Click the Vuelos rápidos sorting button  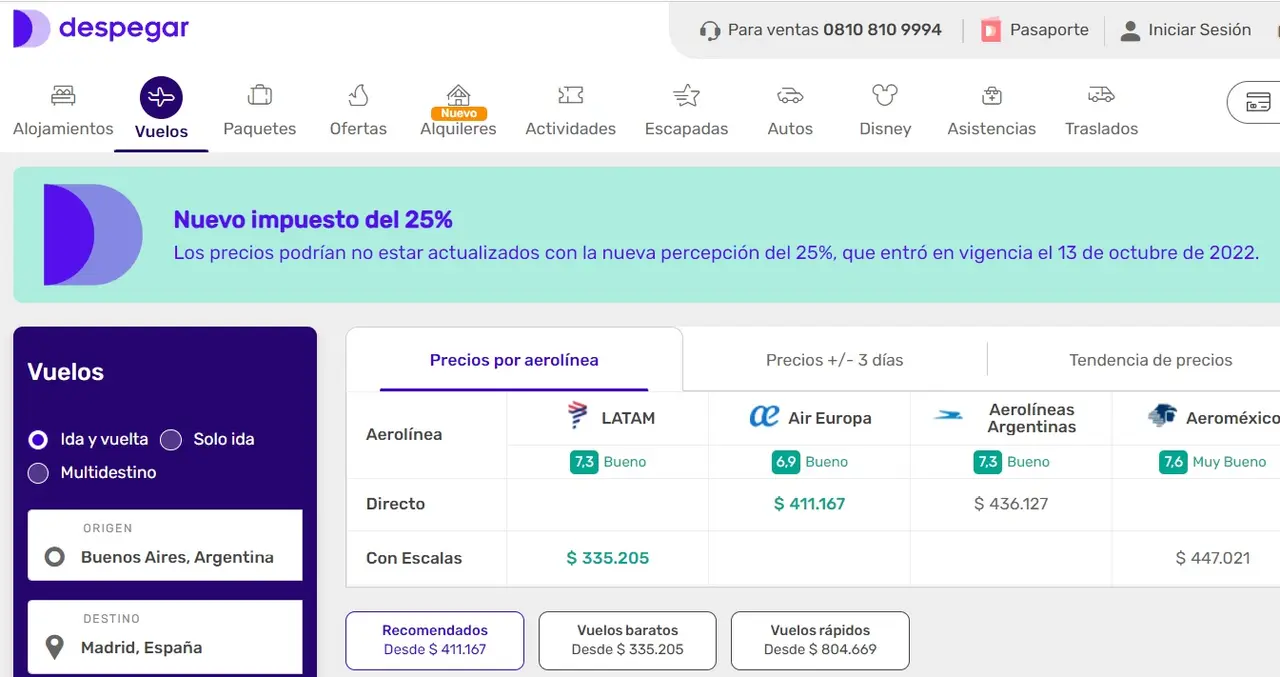point(820,640)
